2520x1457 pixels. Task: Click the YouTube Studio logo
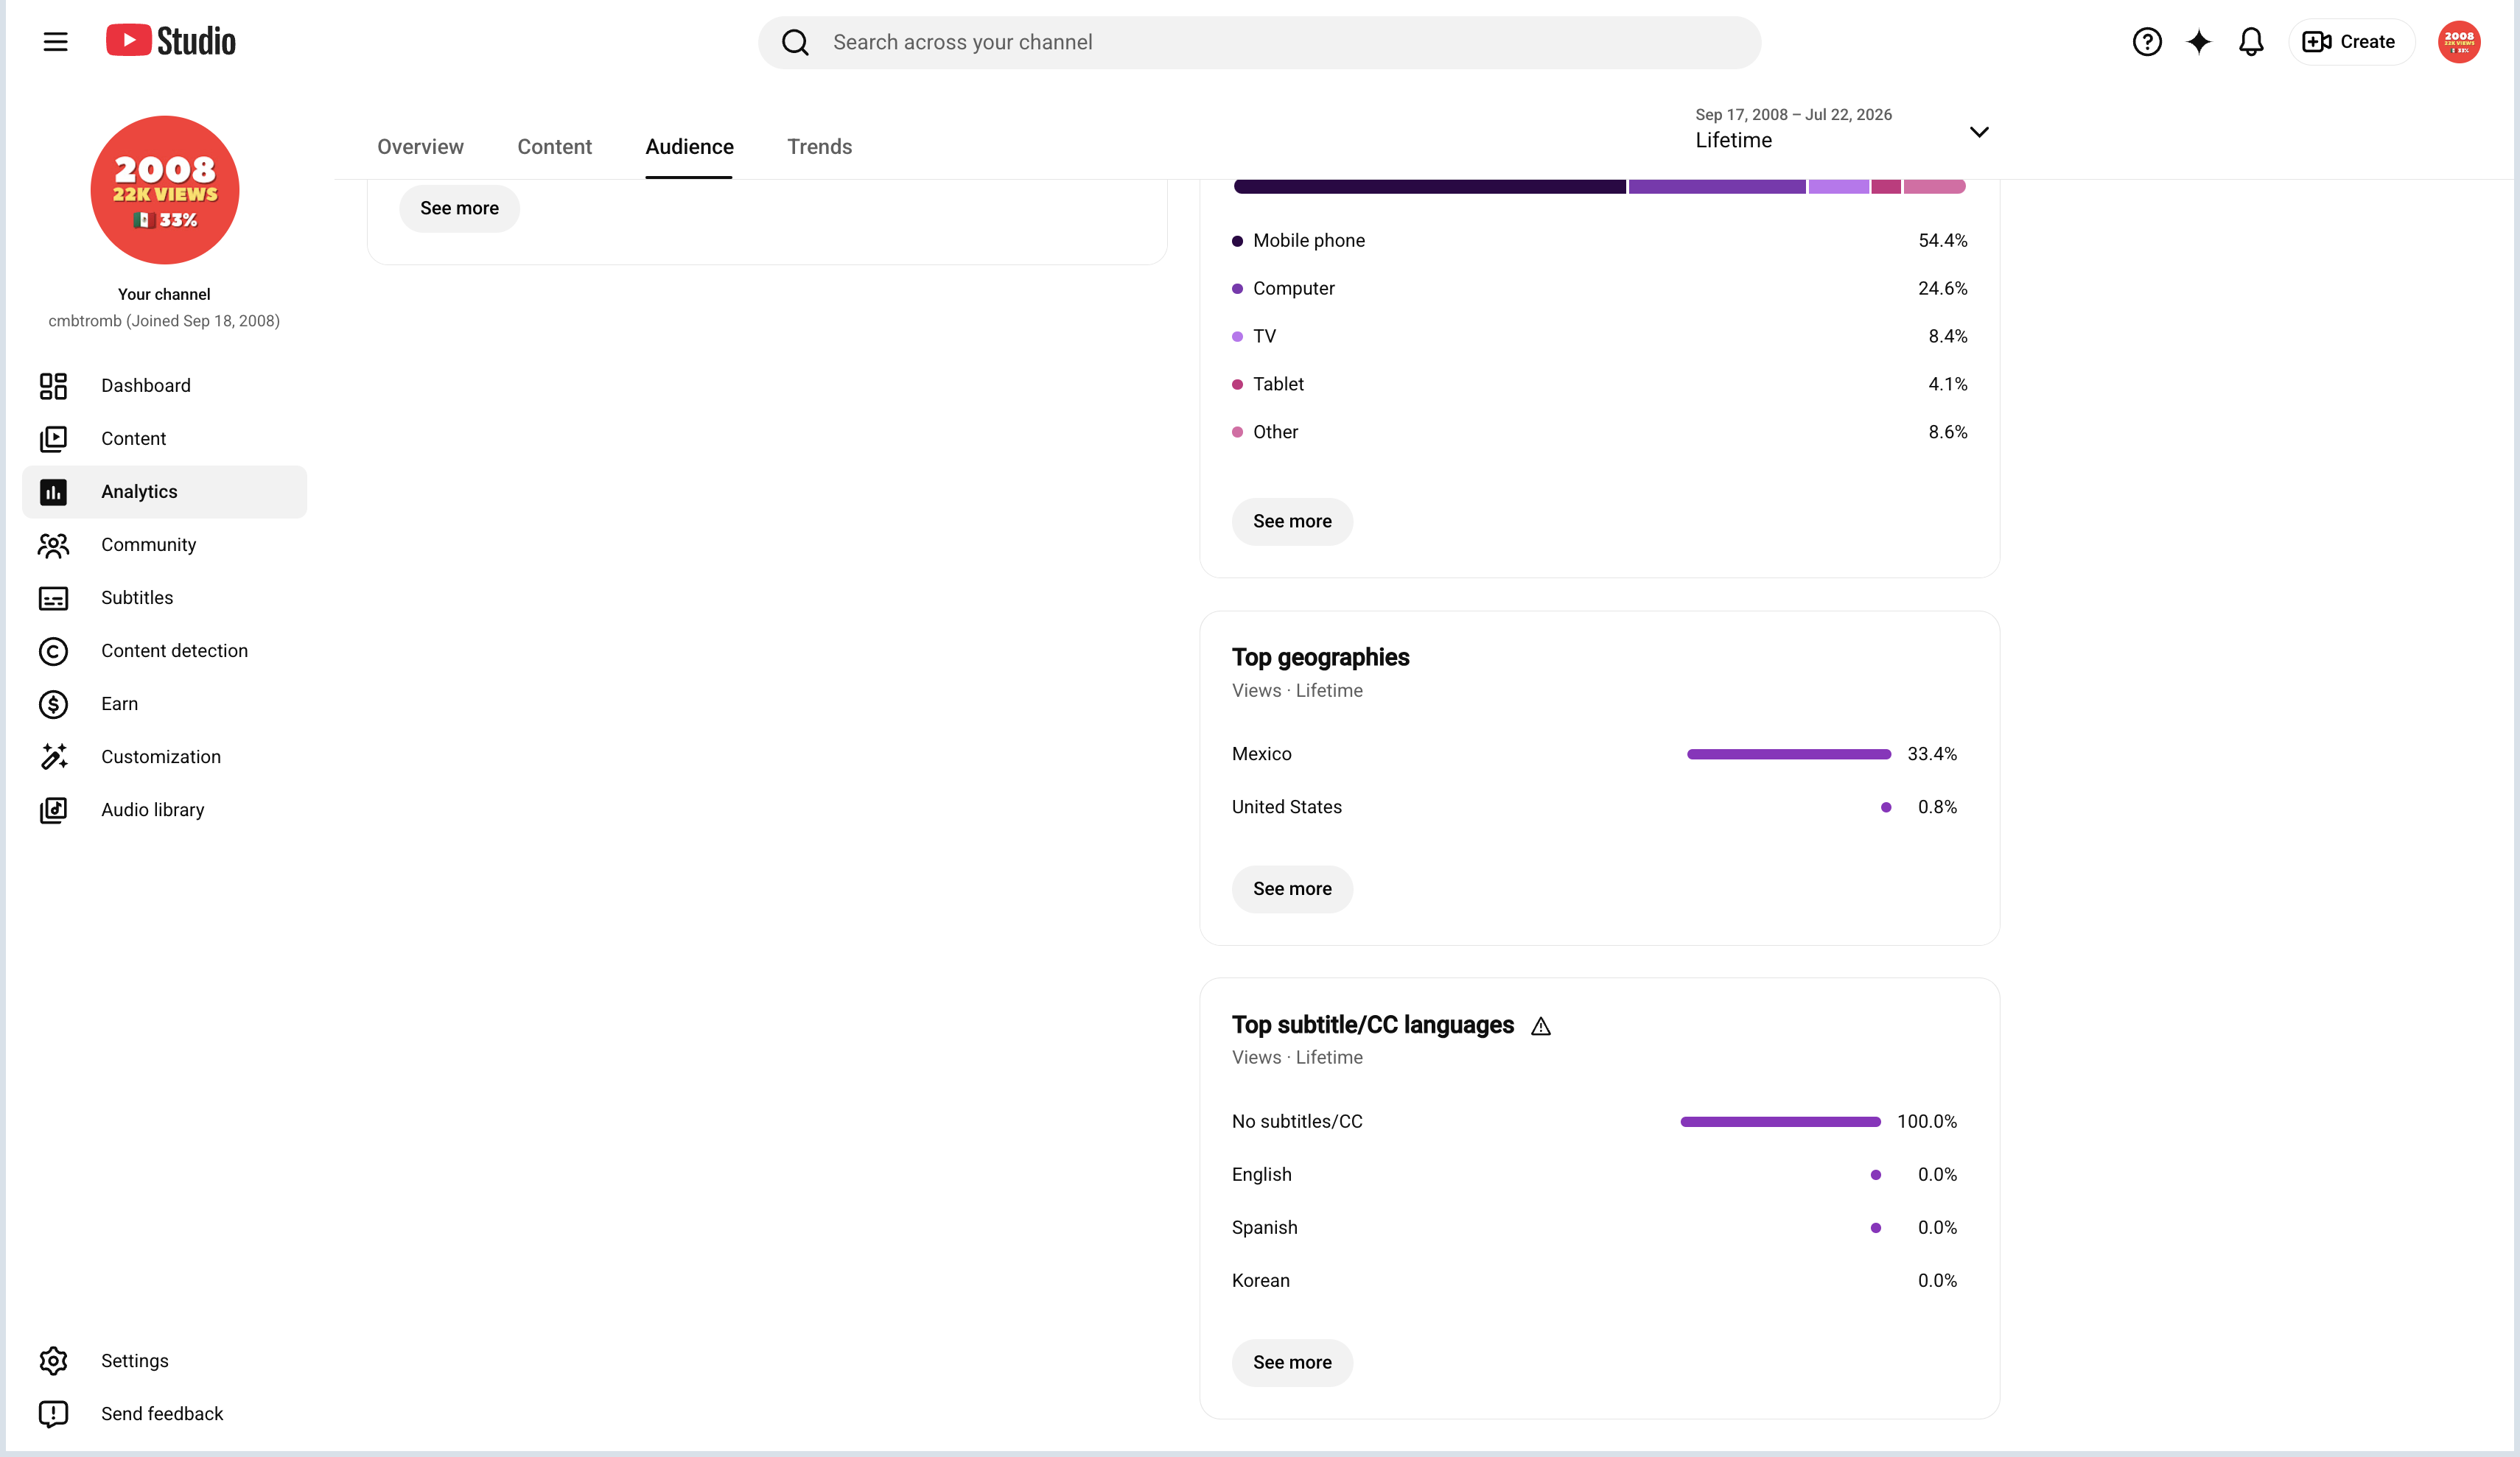171,41
